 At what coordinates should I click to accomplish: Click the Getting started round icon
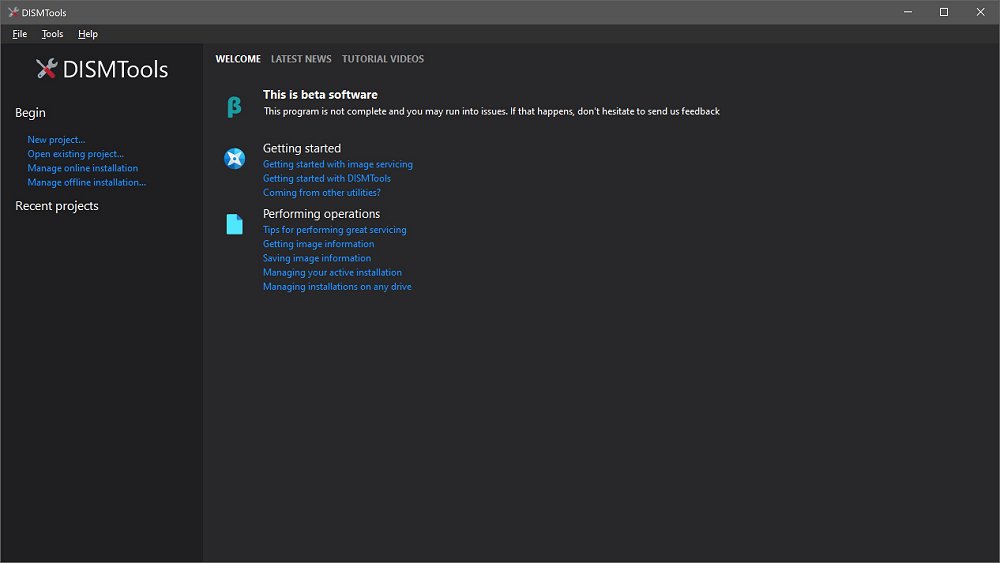pyautogui.click(x=234, y=158)
